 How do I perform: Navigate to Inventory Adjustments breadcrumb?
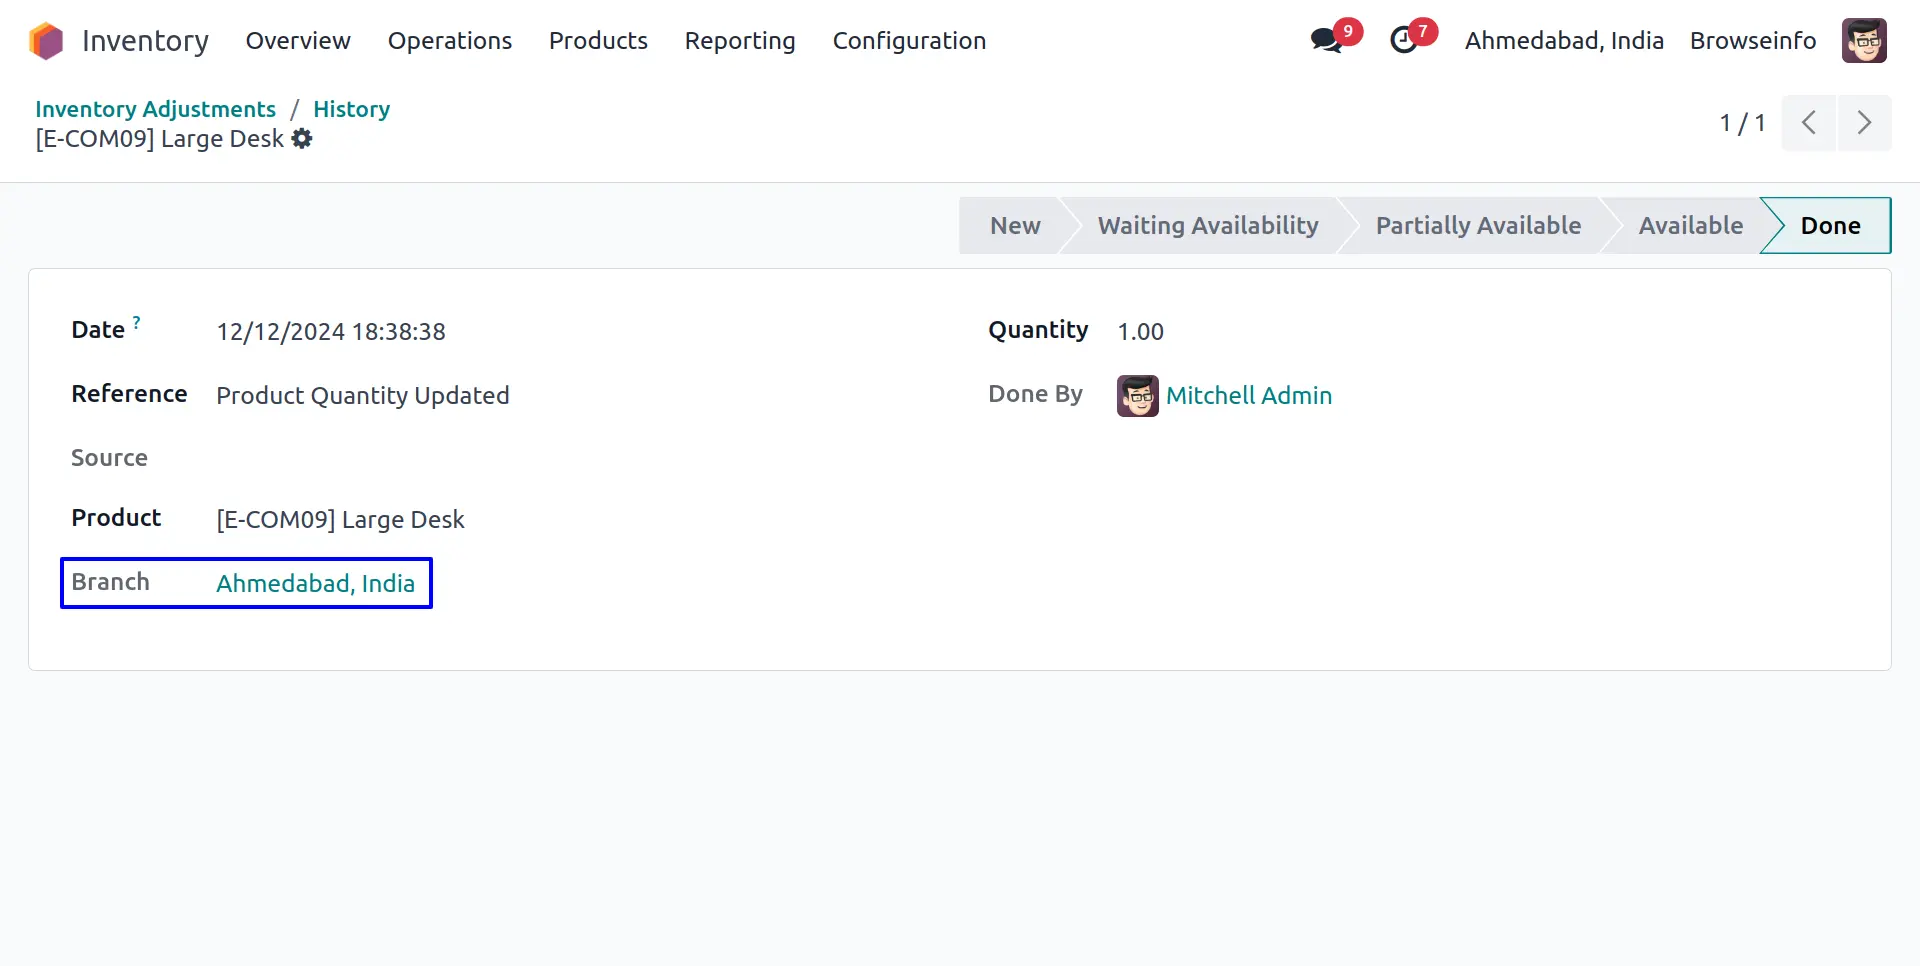click(155, 109)
